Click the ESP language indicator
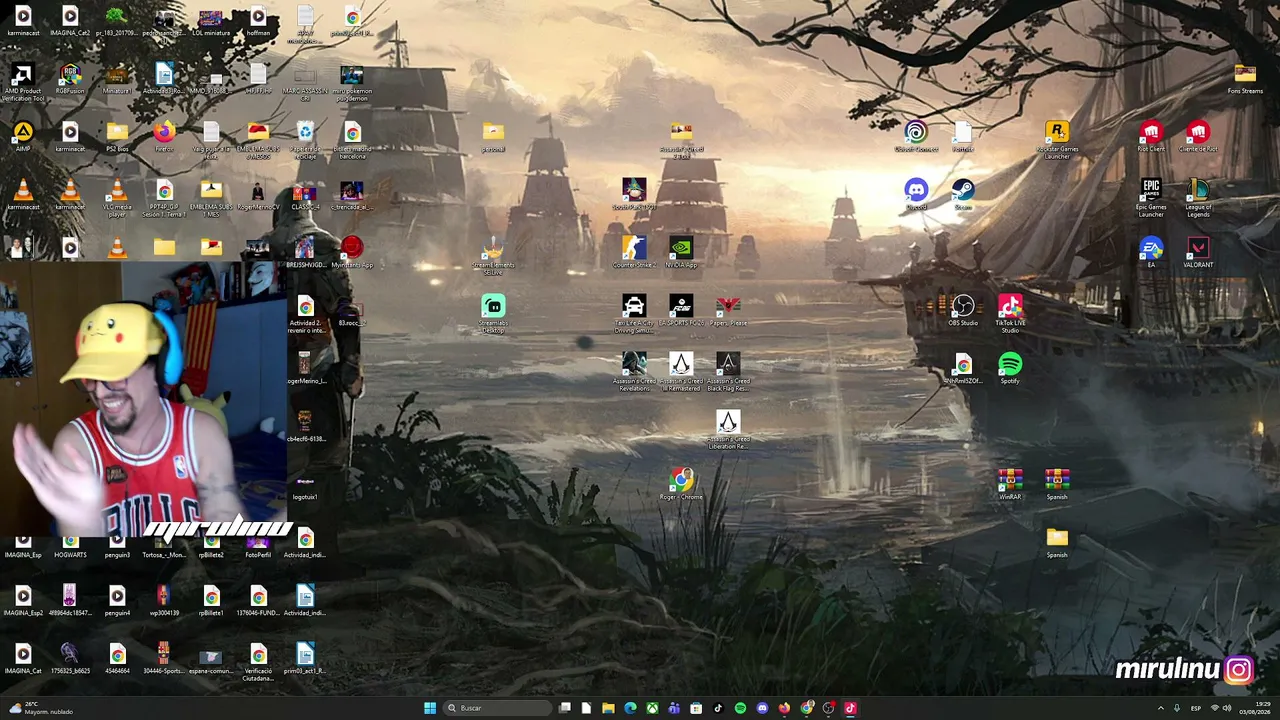1280x720 pixels. pyautogui.click(x=1196, y=708)
